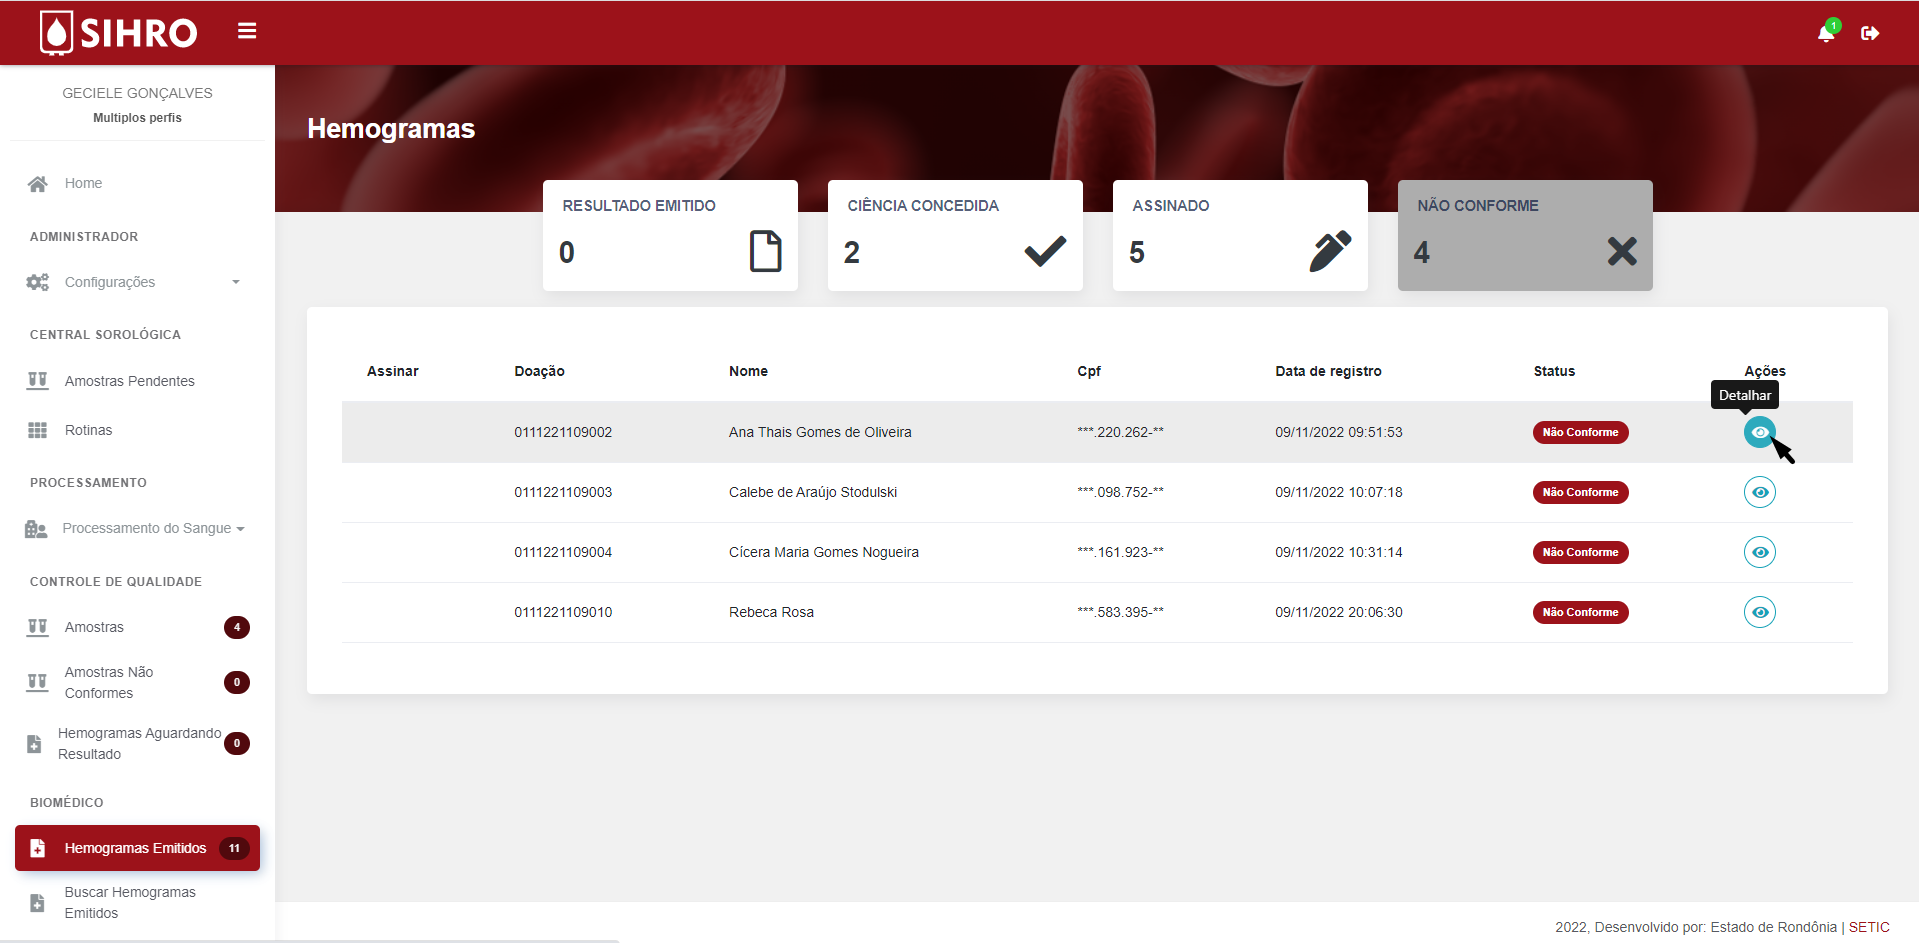
Task: Open Buscar Hemogramas Emitidos menu item
Action: (x=137, y=903)
